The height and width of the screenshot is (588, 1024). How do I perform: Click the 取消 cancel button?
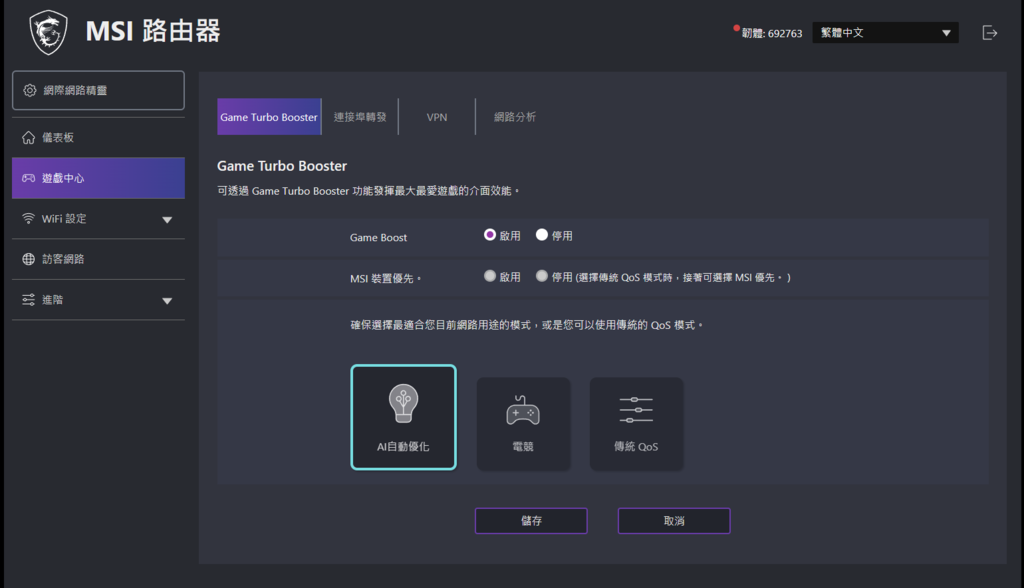674,521
